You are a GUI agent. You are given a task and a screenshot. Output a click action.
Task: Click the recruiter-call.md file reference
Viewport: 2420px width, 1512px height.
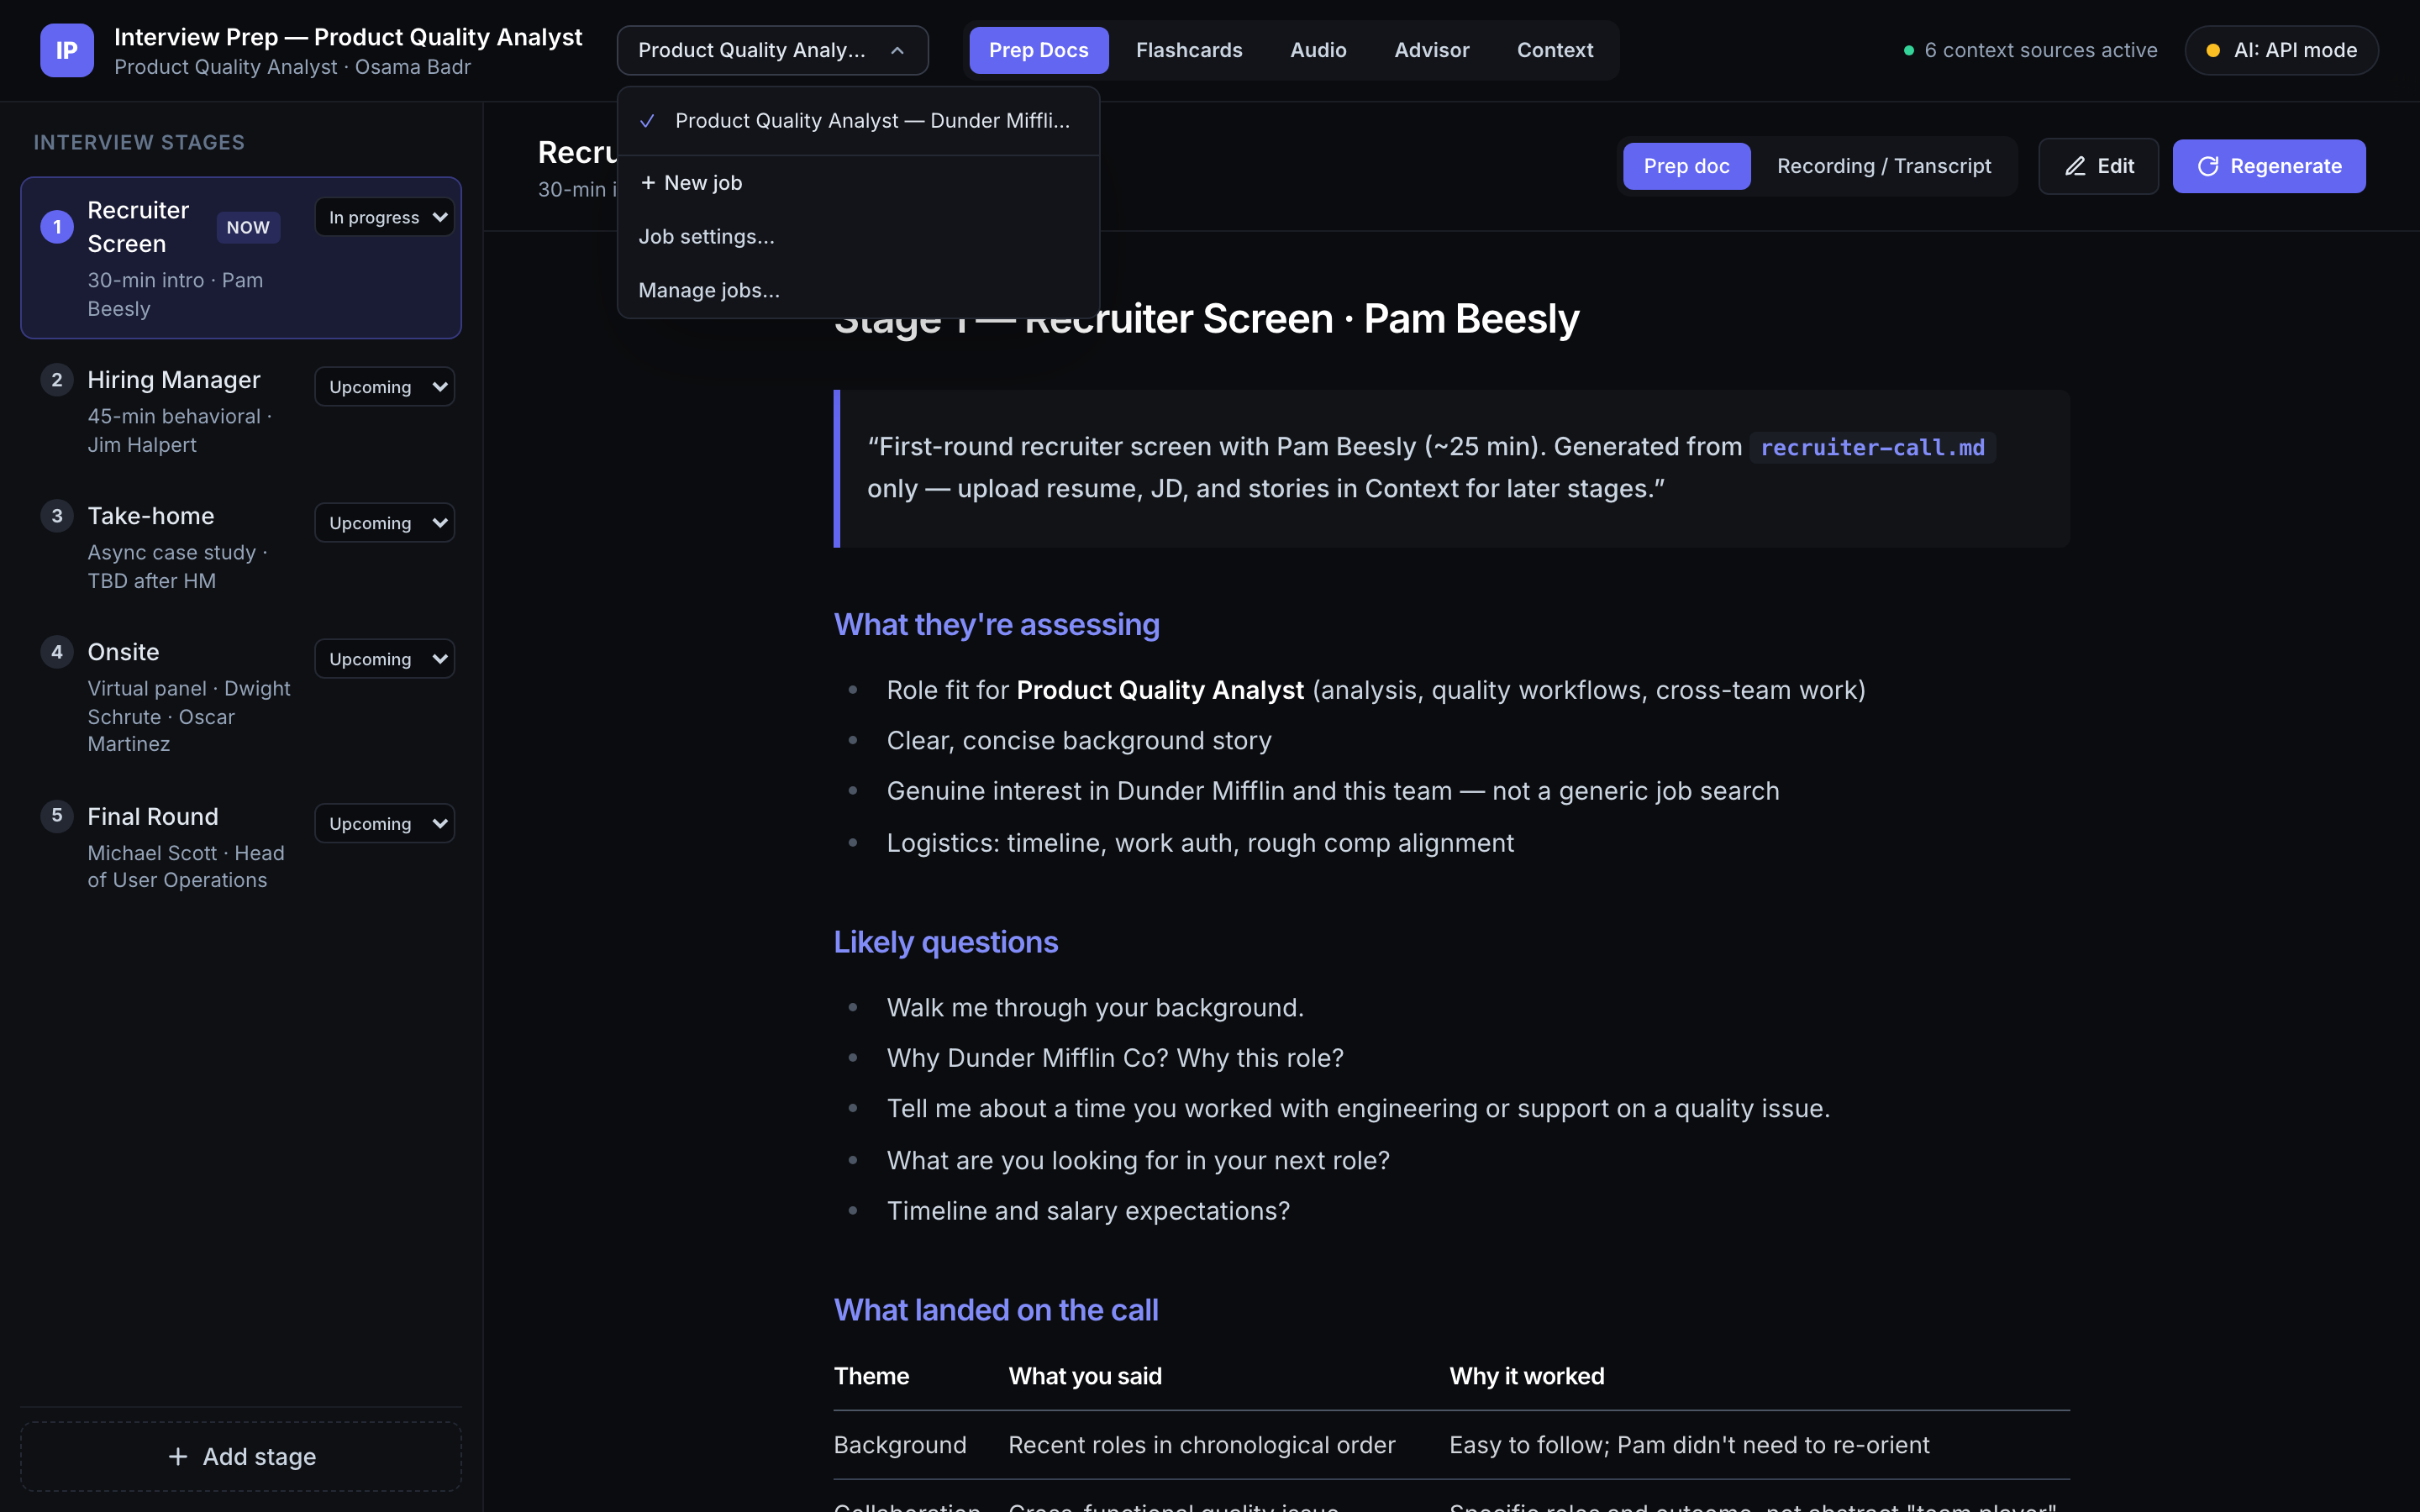click(1872, 447)
